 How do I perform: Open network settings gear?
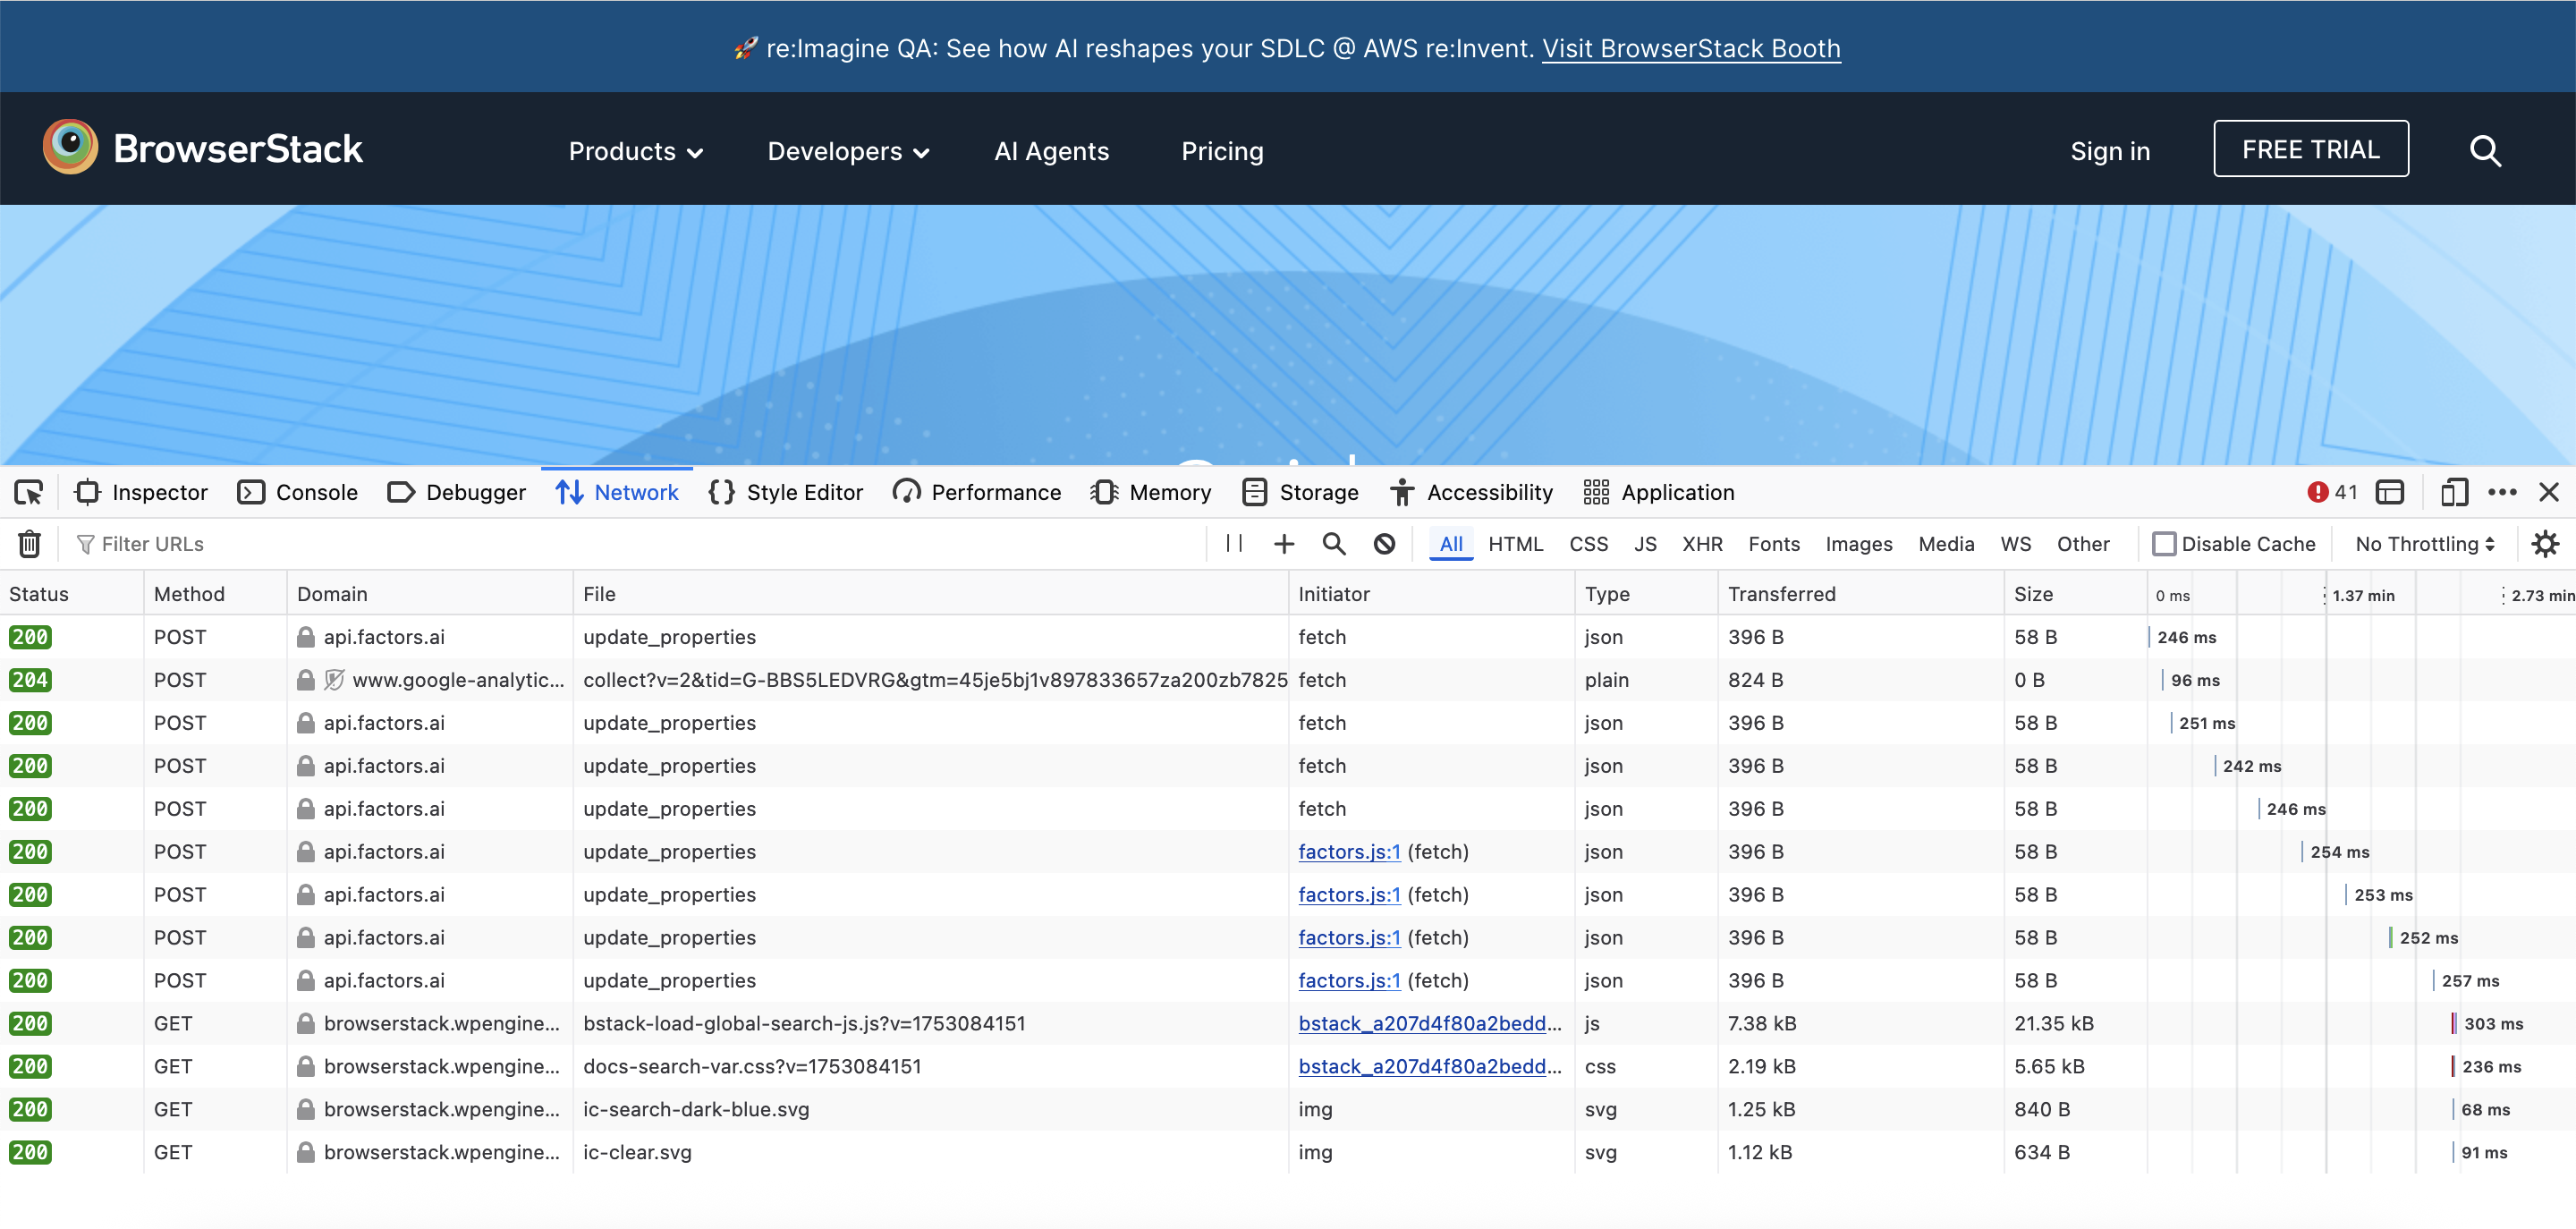point(2546,543)
